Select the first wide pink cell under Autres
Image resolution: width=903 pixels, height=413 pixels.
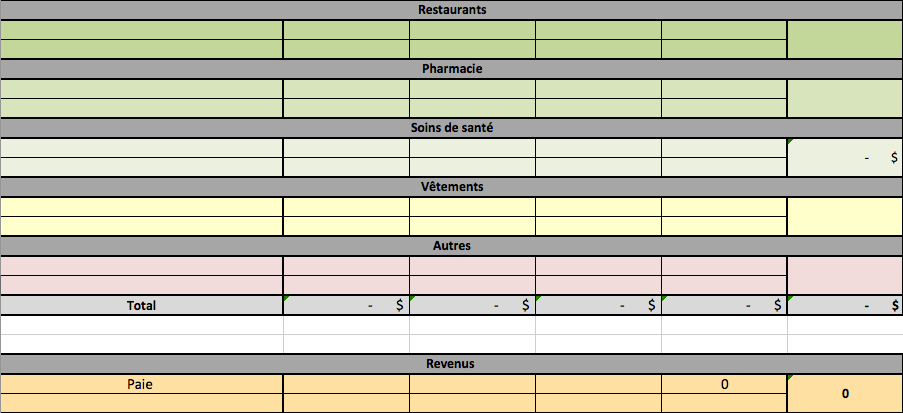[141, 266]
